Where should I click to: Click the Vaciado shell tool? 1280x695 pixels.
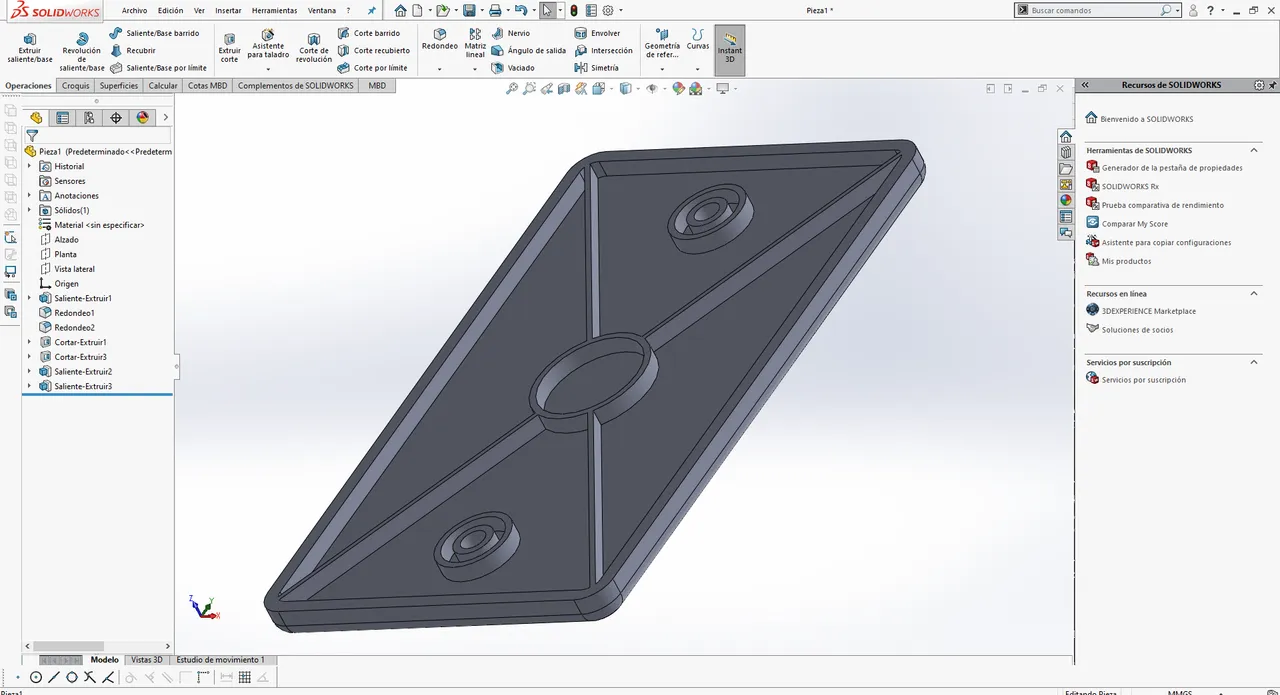tap(513, 68)
